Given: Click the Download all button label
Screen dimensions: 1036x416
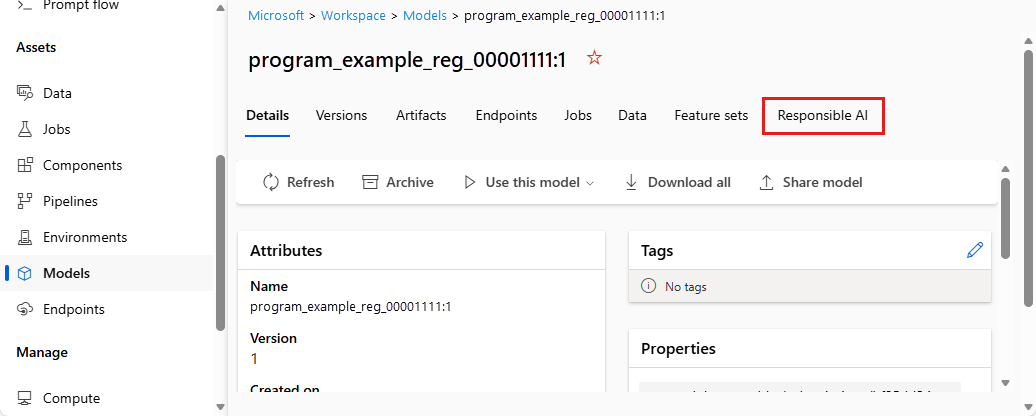Looking at the screenshot, I should (689, 182).
